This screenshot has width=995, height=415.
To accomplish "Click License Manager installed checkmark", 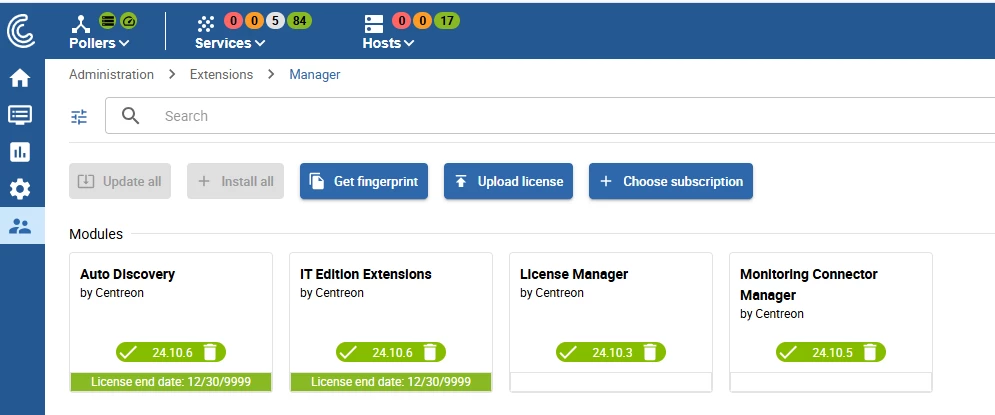I will (568, 352).
